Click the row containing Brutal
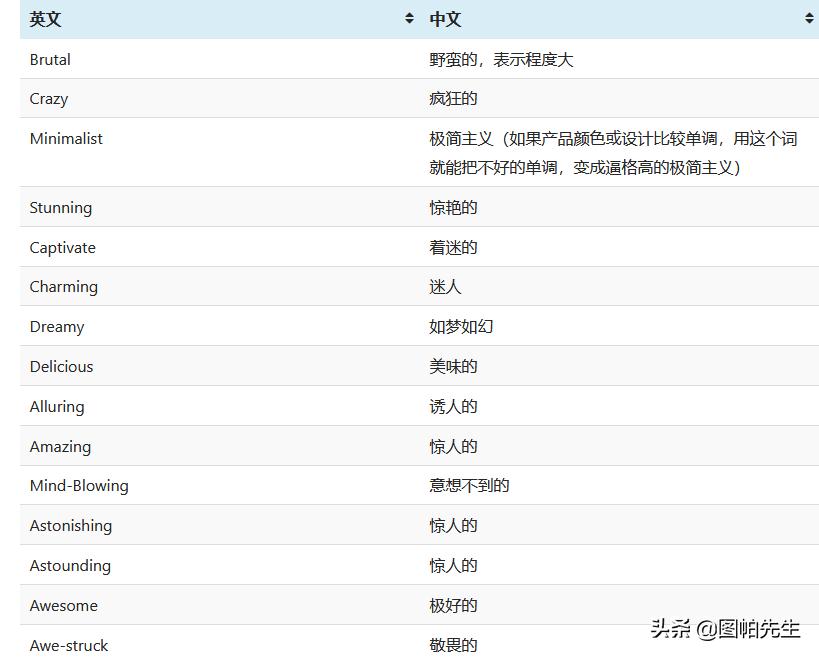 [x=48, y=59]
